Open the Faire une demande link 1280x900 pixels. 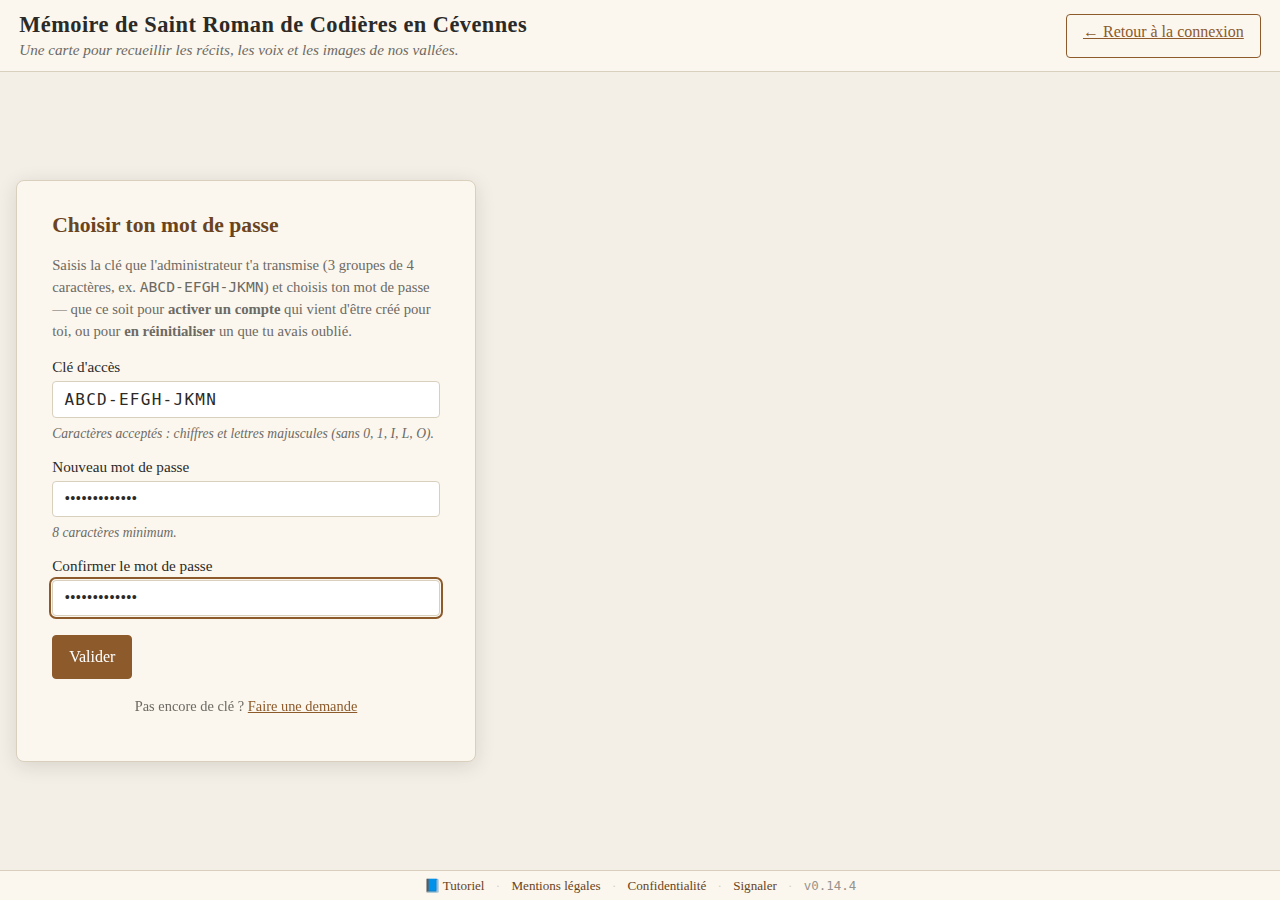coord(302,706)
